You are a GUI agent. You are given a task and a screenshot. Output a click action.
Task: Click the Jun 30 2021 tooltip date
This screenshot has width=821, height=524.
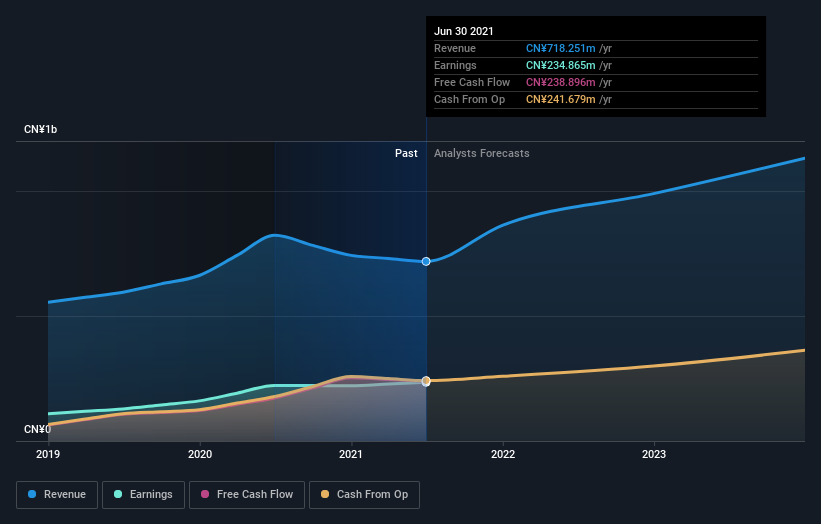[464, 31]
